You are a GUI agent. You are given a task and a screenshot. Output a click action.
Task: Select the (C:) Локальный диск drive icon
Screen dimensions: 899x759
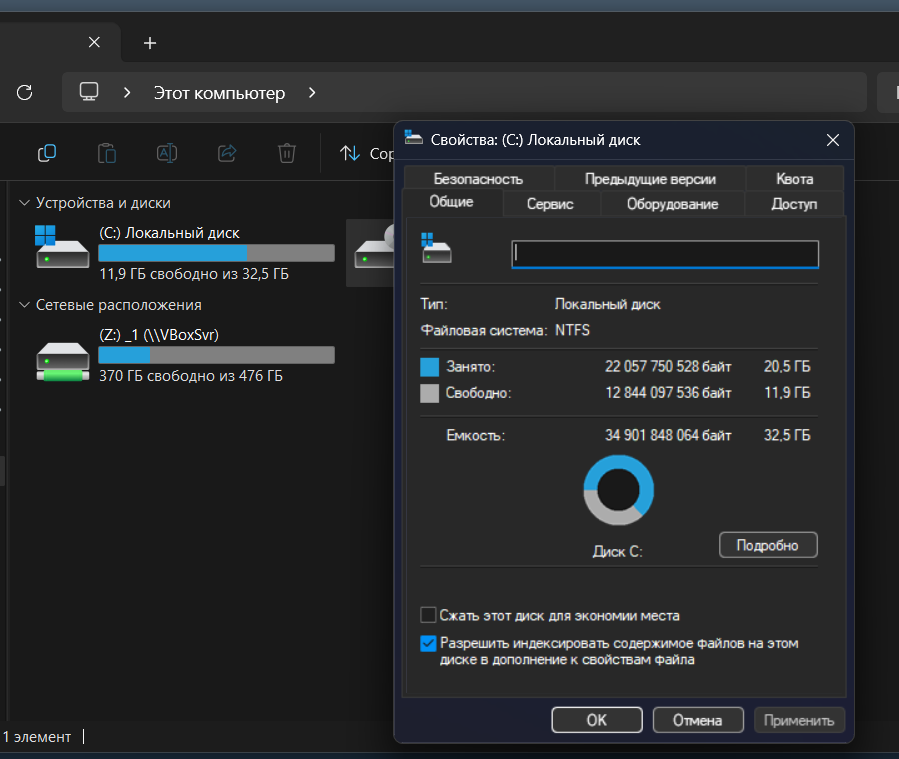[62, 247]
